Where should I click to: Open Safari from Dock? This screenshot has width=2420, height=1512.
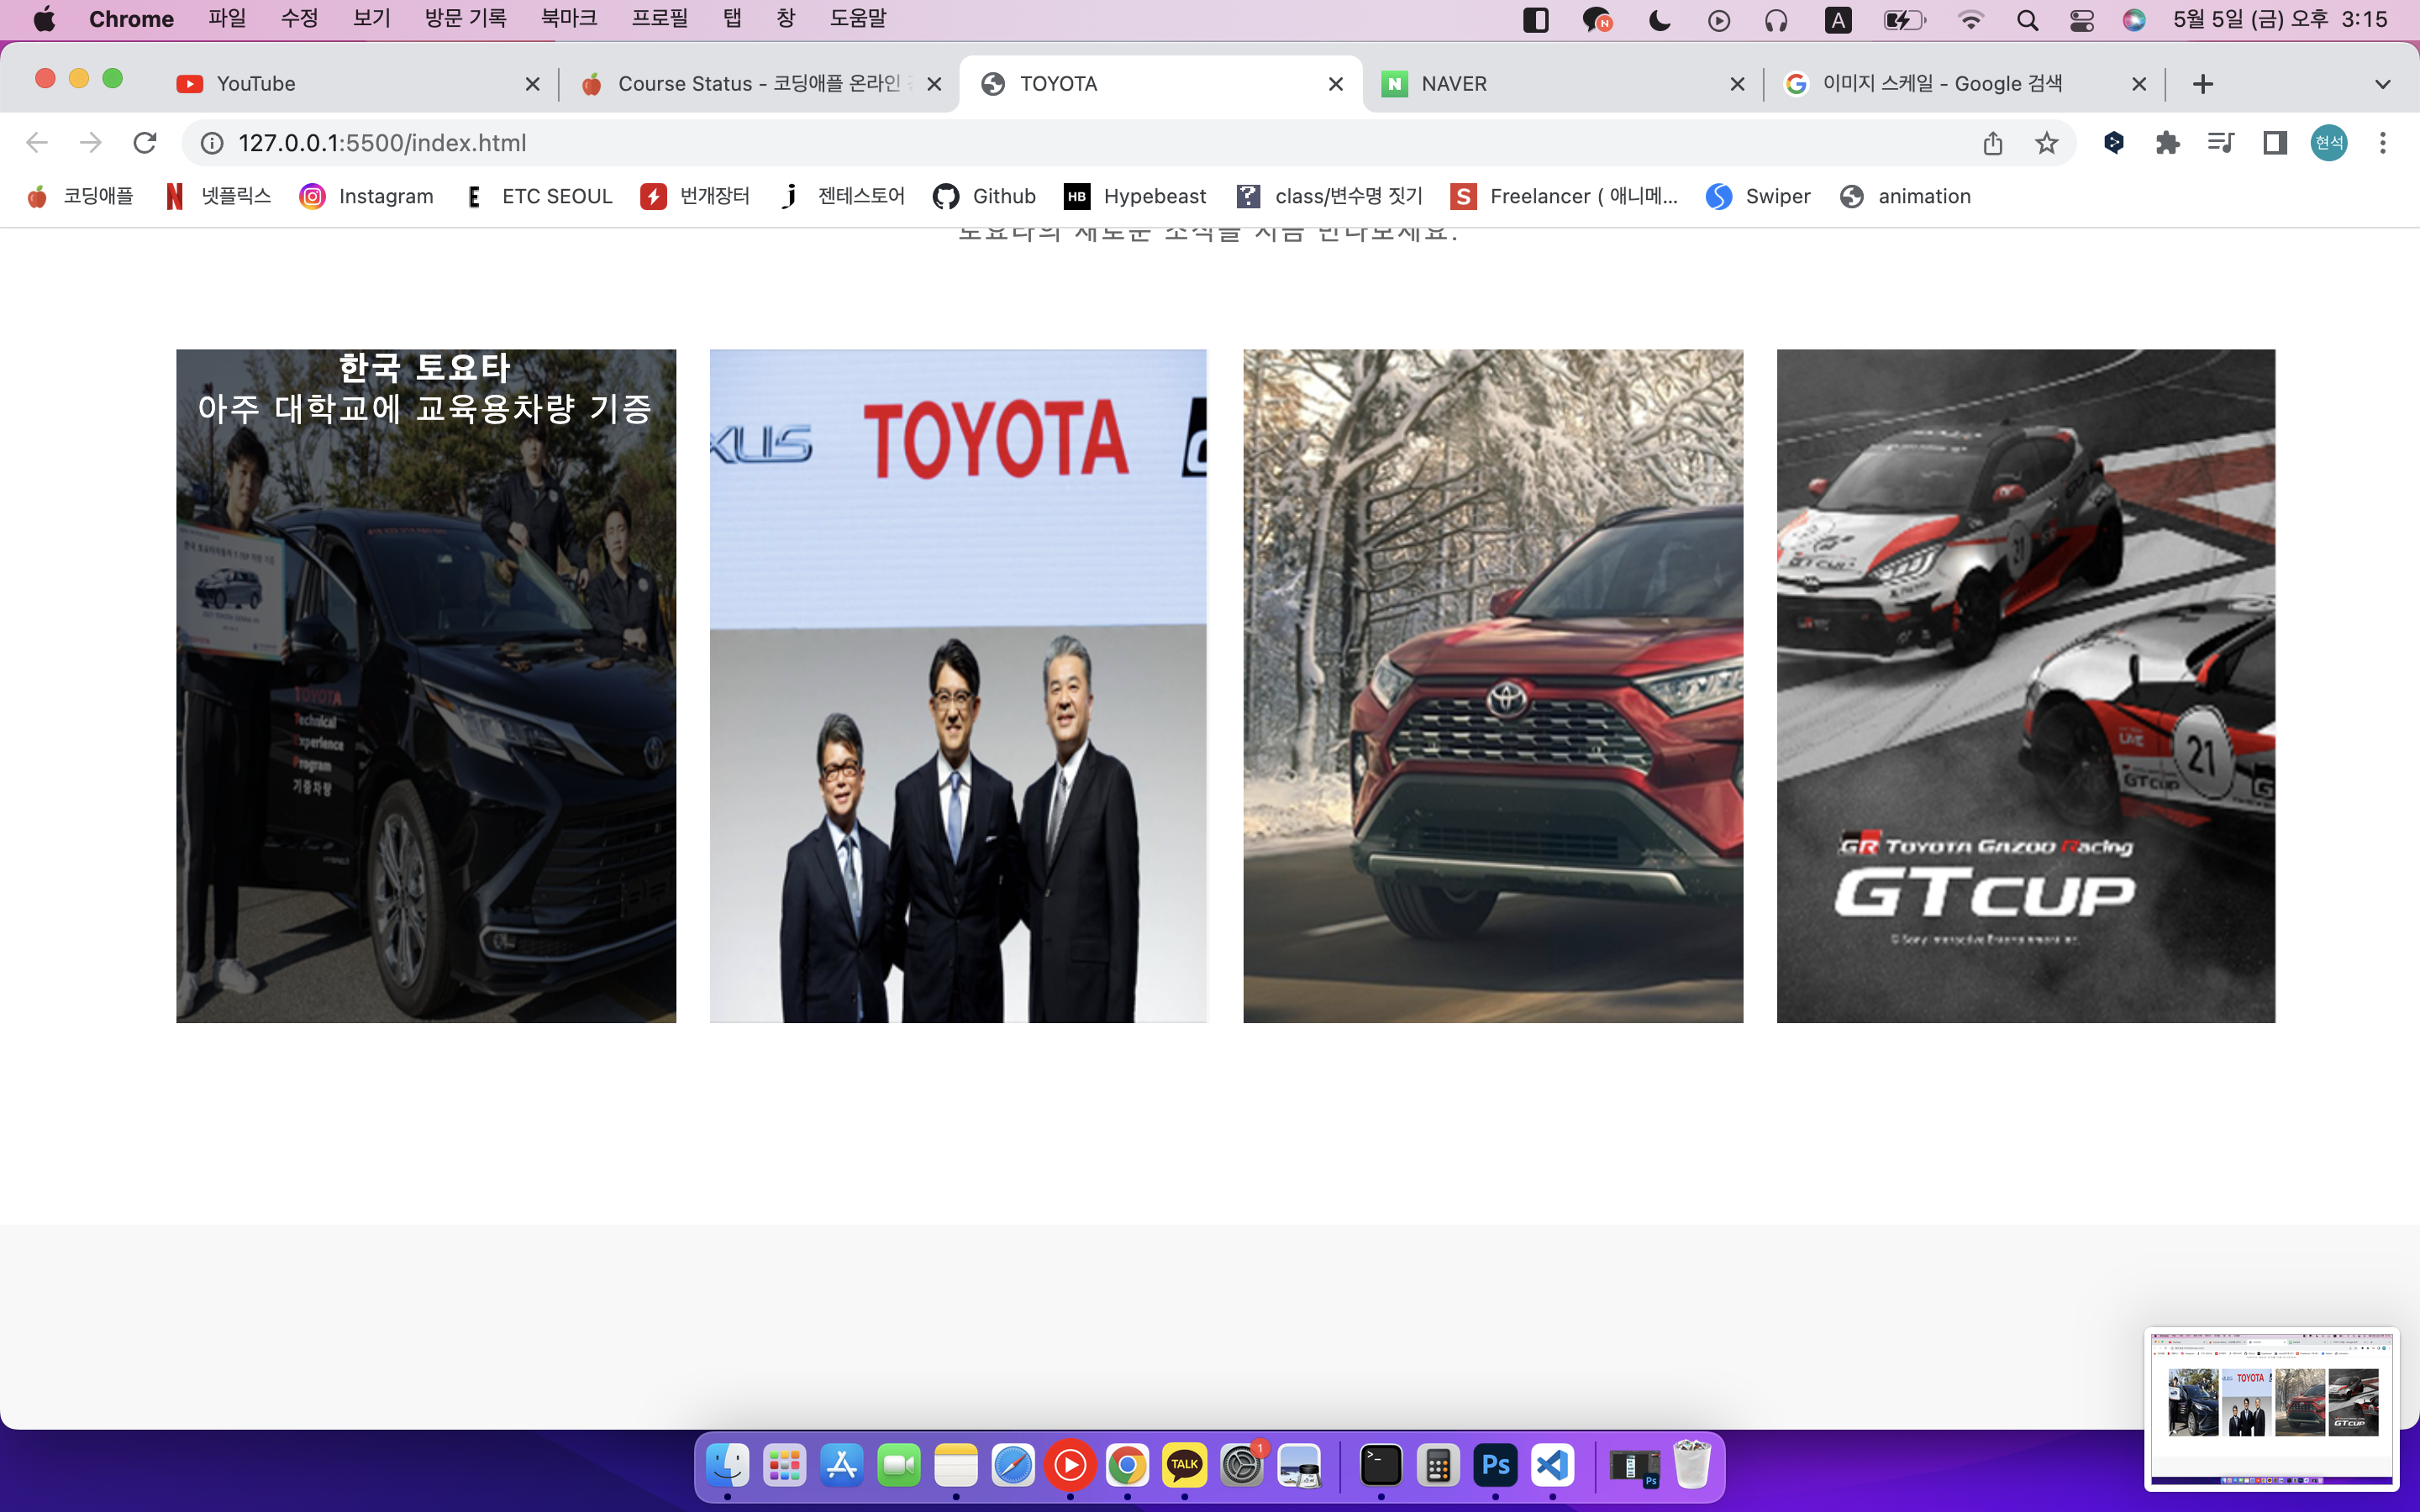click(1013, 1466)
